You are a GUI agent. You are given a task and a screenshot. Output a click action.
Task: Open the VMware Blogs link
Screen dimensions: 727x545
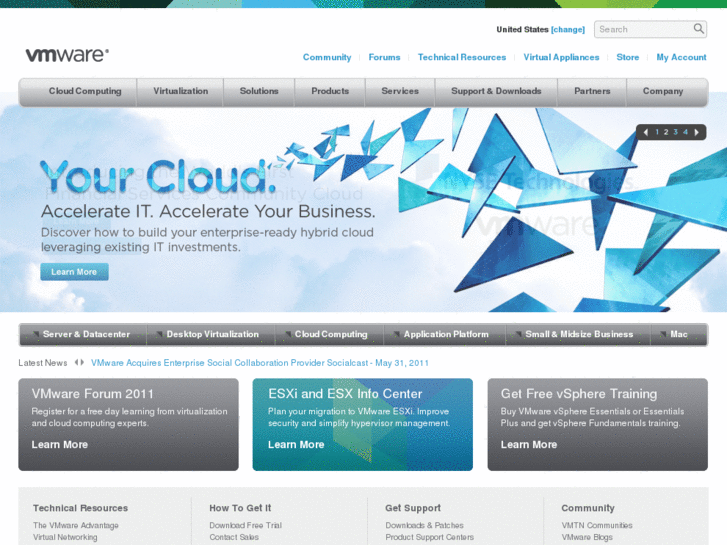point(587,537)
